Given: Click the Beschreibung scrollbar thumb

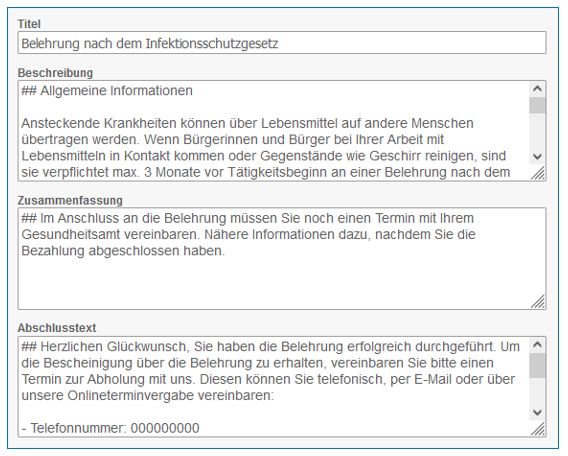Looking at the screenshot, I should click(537, 105).
